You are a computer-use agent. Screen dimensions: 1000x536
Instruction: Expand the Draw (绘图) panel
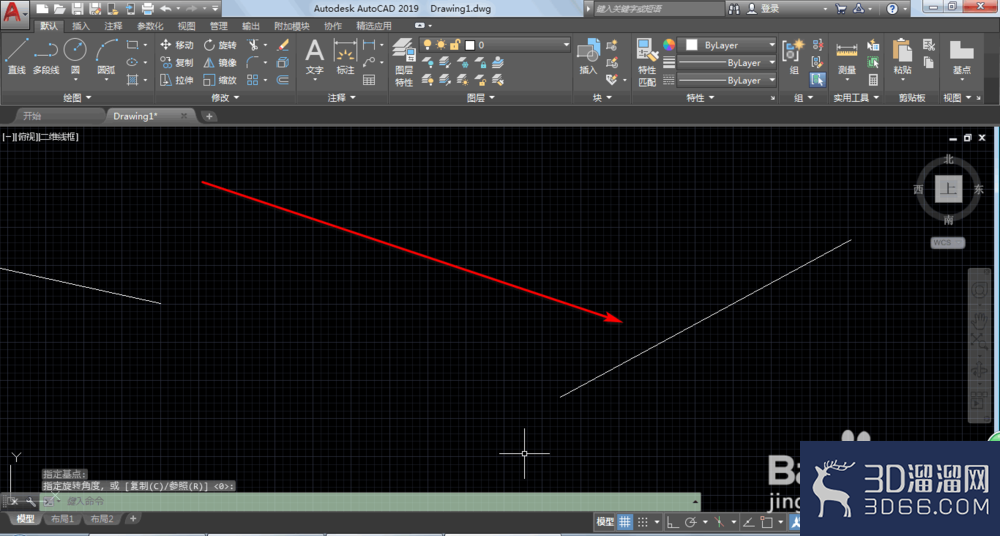click(x=77, y=98)
